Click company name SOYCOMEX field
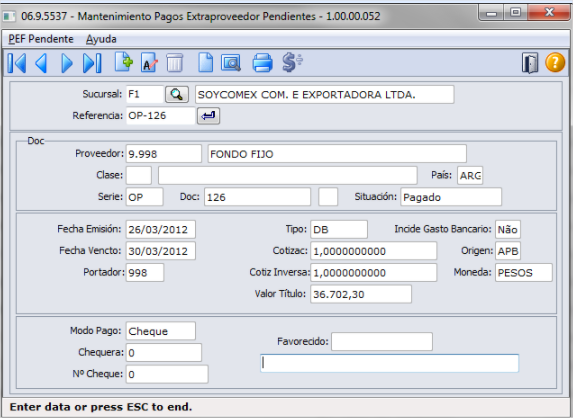The image size is (573, 418). point(325,95)
